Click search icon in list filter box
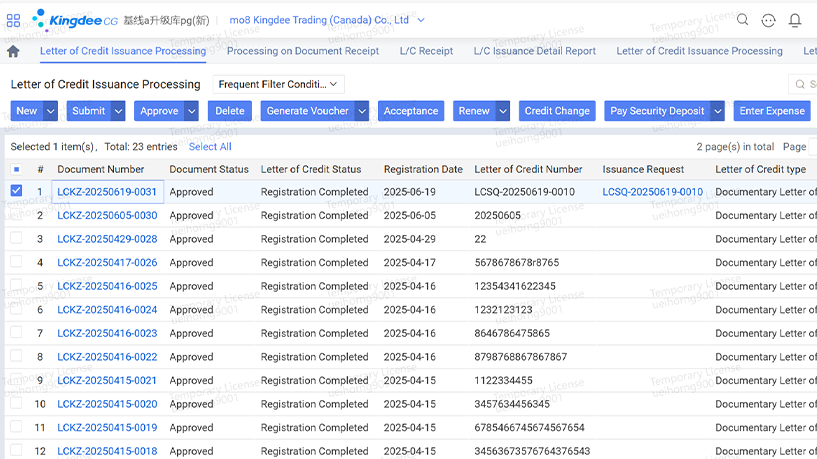Viewport: 817px width, 459px height. (800, 85)
